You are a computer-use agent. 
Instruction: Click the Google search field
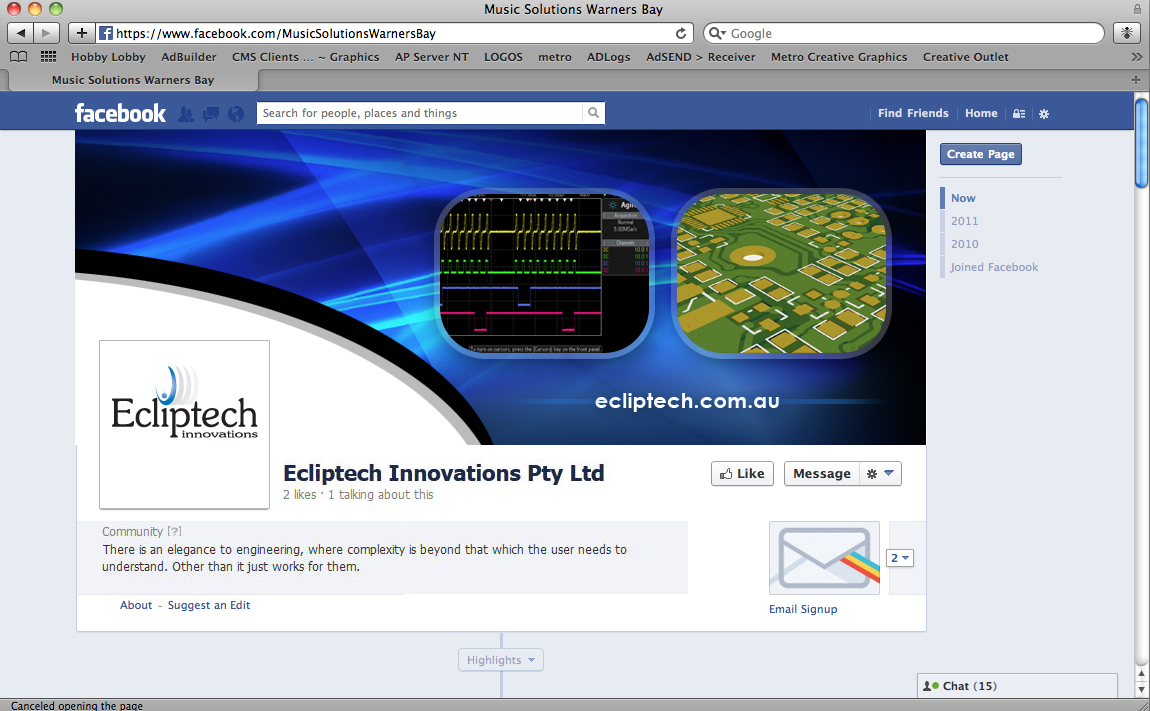click(904, 33)
